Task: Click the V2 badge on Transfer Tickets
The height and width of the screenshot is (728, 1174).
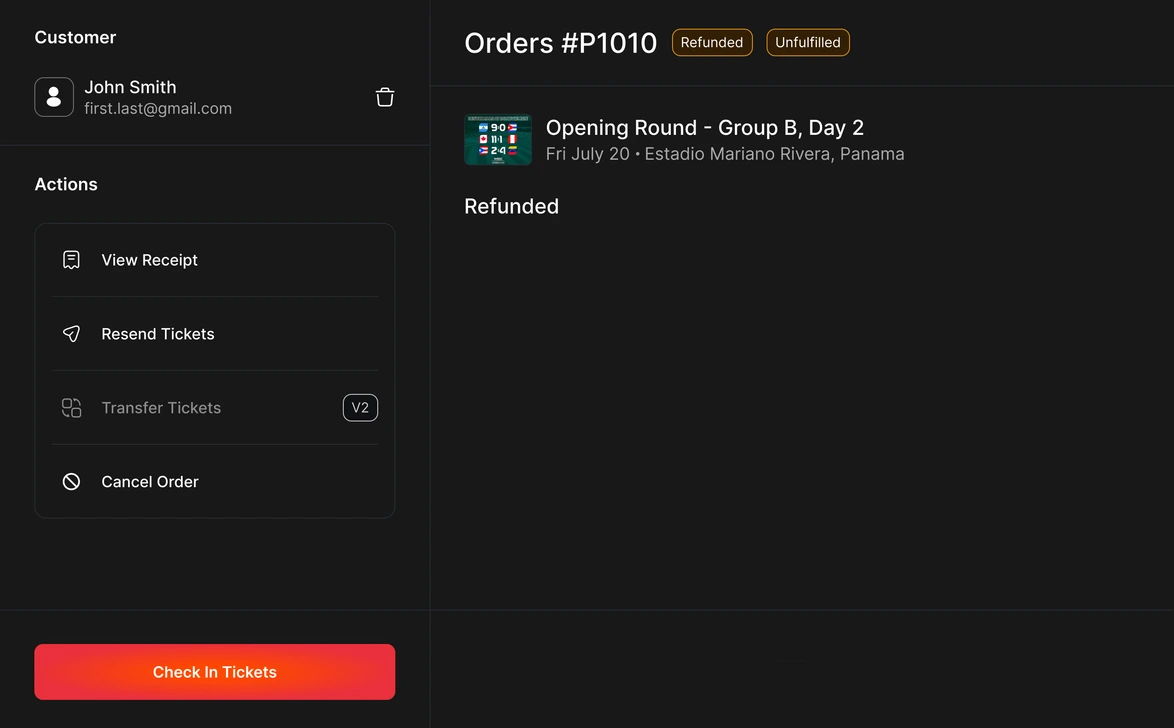Action: tap(360, 407)
